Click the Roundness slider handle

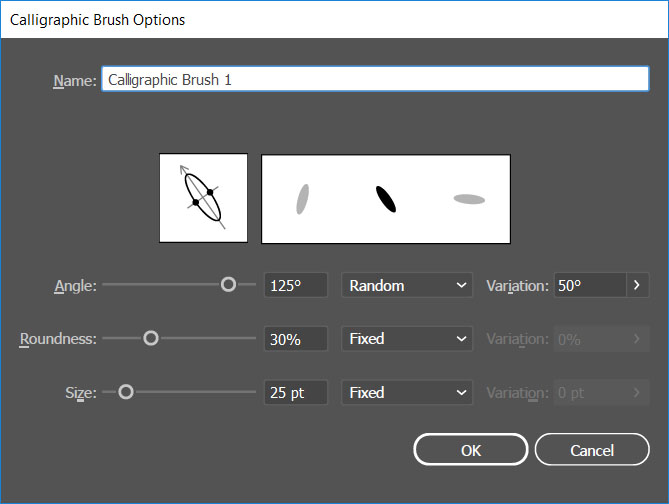(151, 339)
